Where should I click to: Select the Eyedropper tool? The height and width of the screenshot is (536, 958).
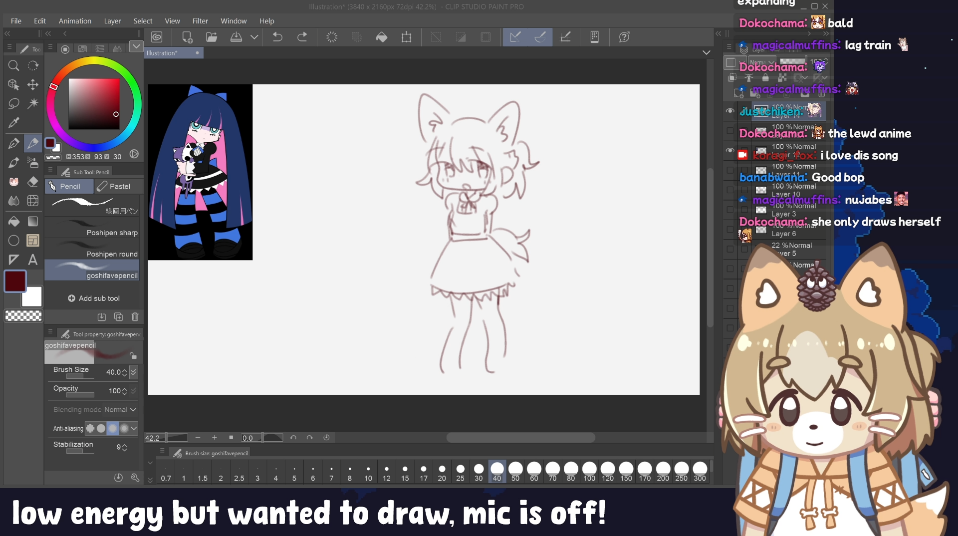[x=14, y=123]
